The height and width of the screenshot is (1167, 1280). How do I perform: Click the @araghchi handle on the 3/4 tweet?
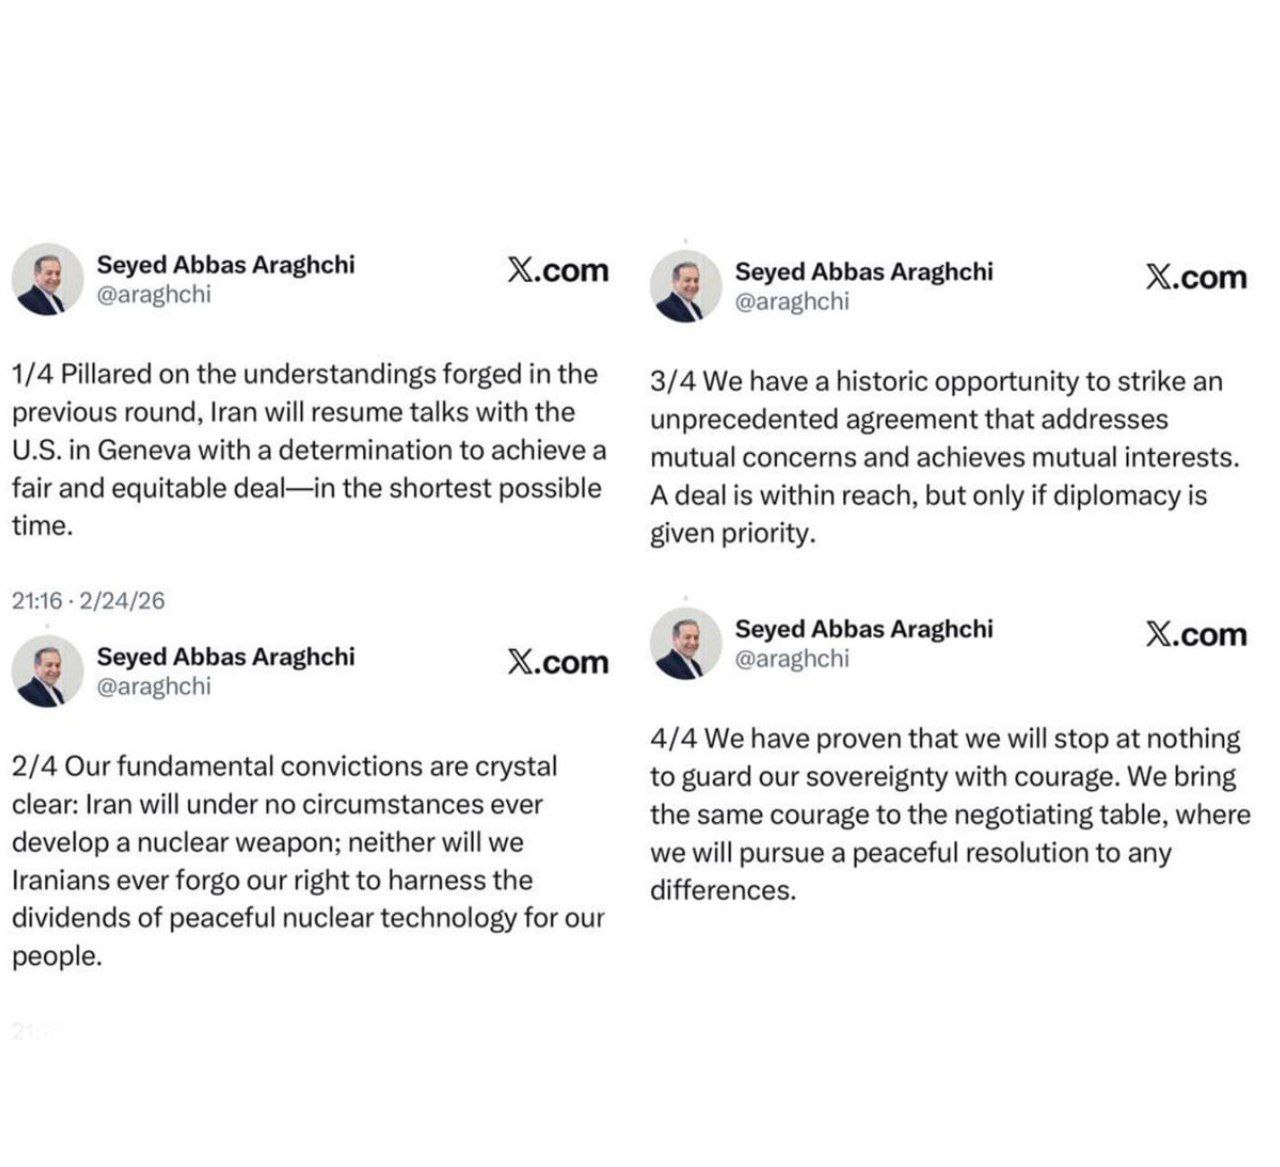click(x=792, y=301)
